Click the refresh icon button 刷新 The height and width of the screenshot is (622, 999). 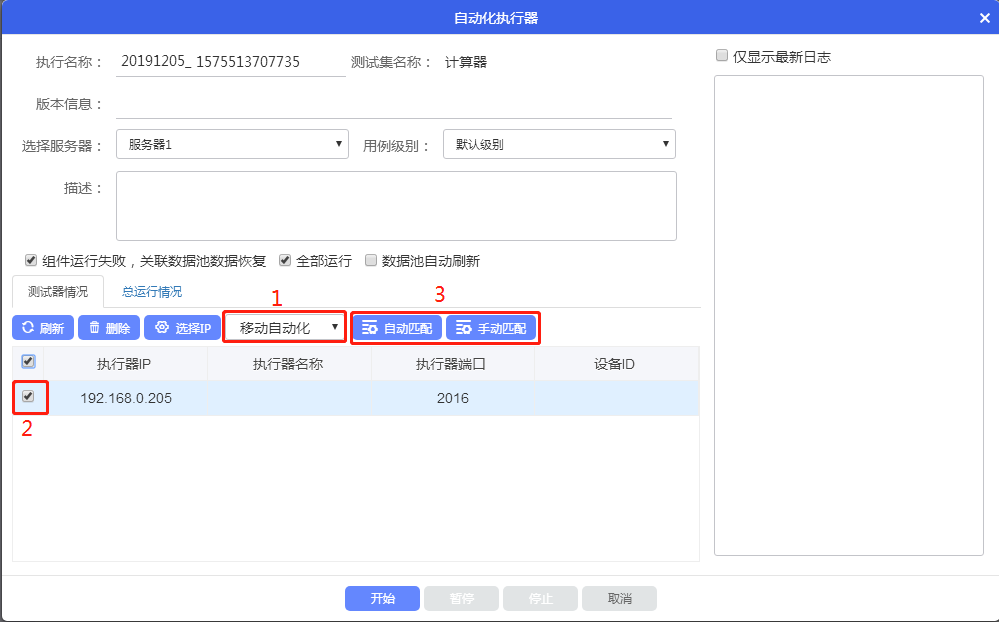[42, 328]
